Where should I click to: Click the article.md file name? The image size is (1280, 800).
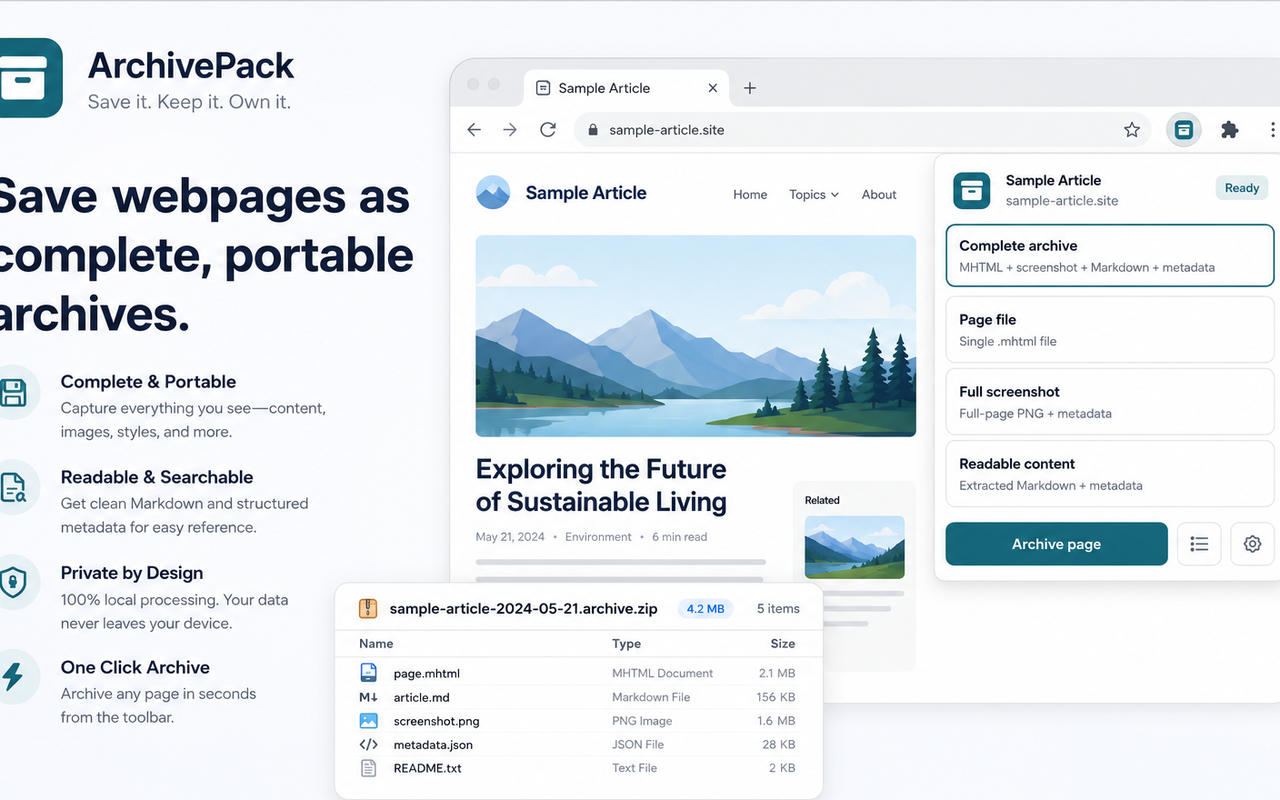tap(422, 697)
